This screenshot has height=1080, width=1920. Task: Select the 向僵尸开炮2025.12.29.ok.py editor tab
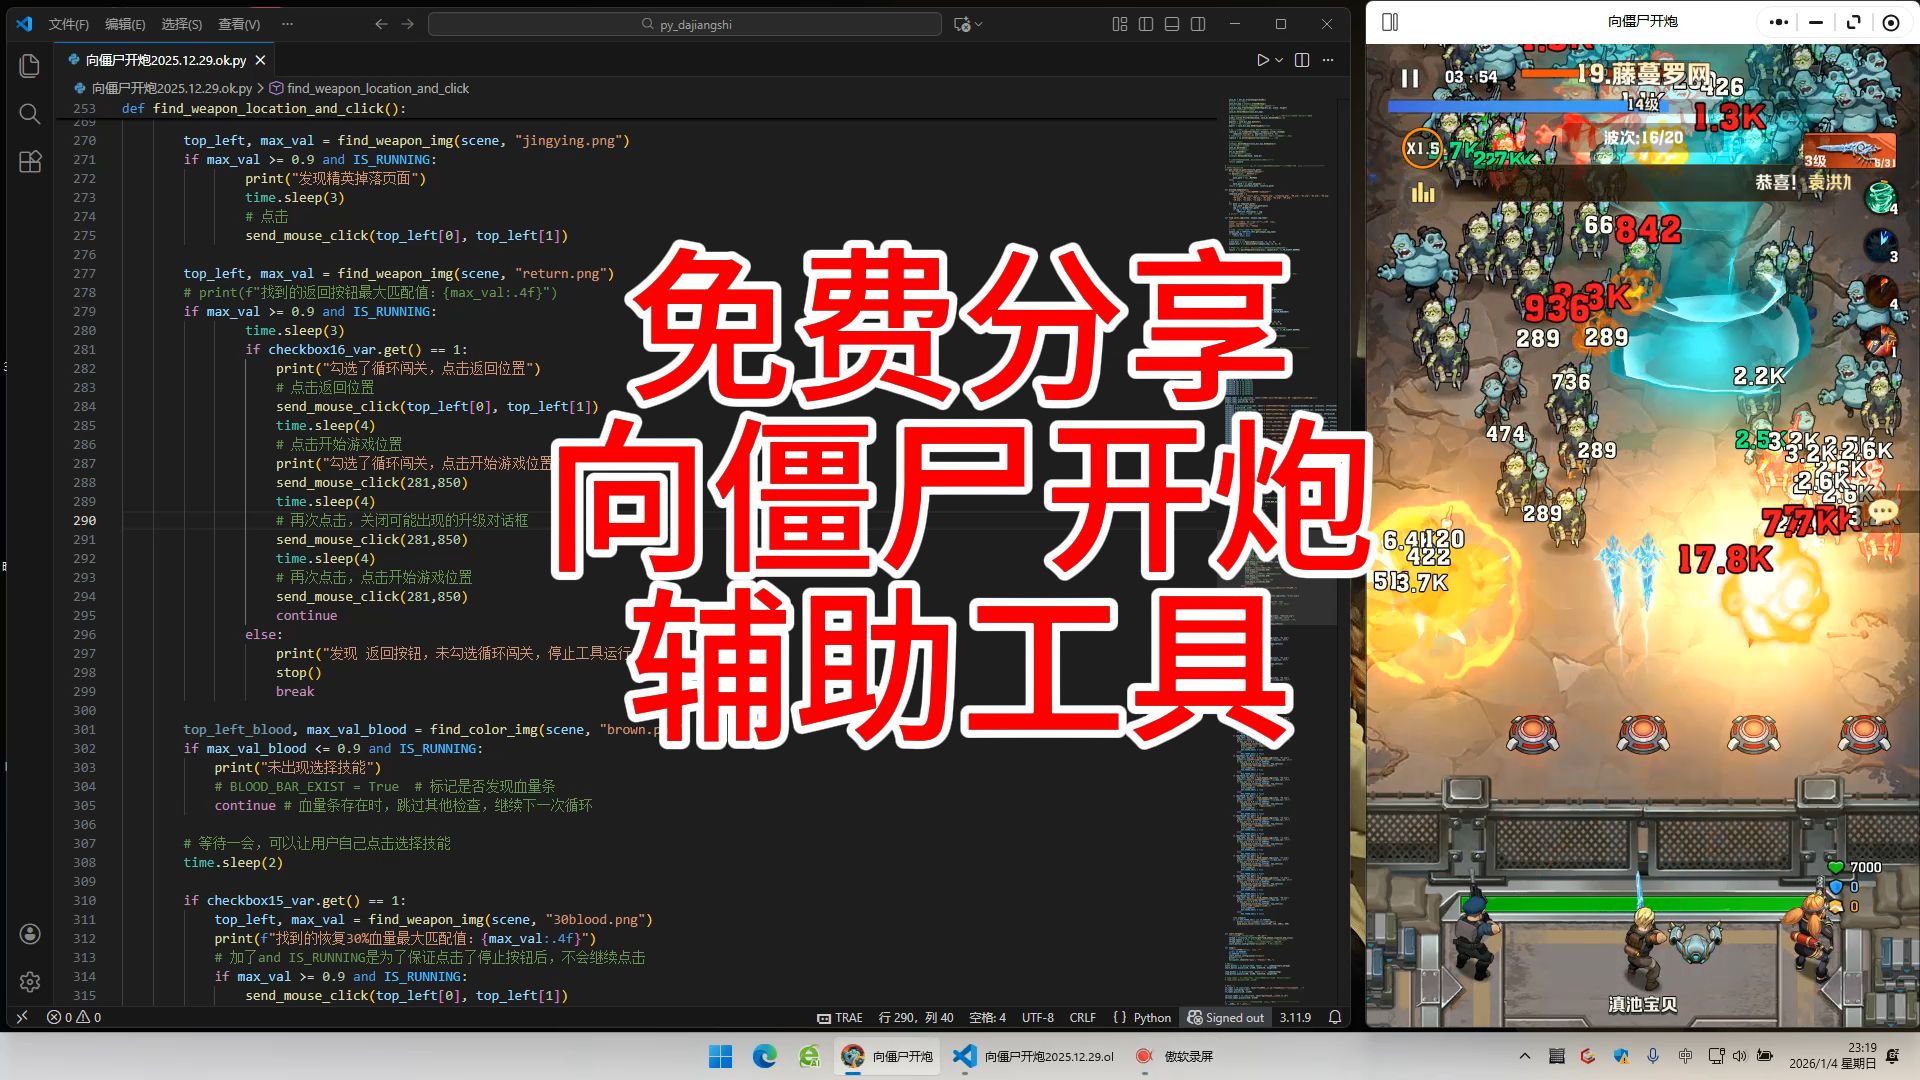(x=166, y=60)
